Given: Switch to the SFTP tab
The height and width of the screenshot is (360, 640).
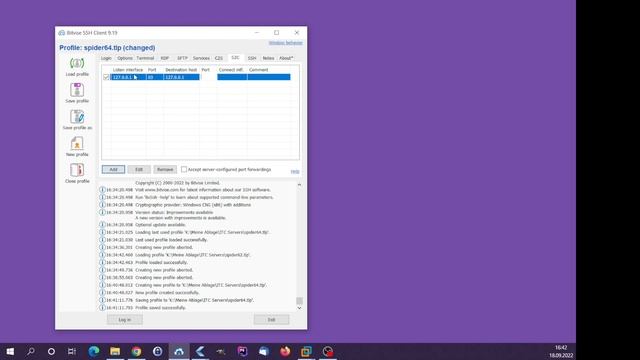Looking at the screenshot, I should [182, 58].
